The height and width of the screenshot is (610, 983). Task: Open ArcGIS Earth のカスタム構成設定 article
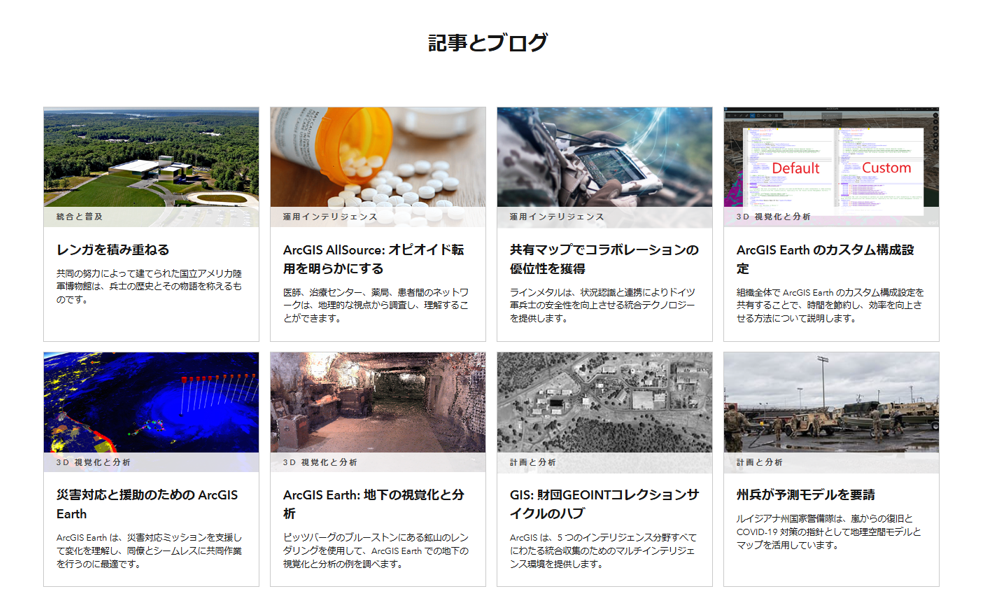point(825,259)
